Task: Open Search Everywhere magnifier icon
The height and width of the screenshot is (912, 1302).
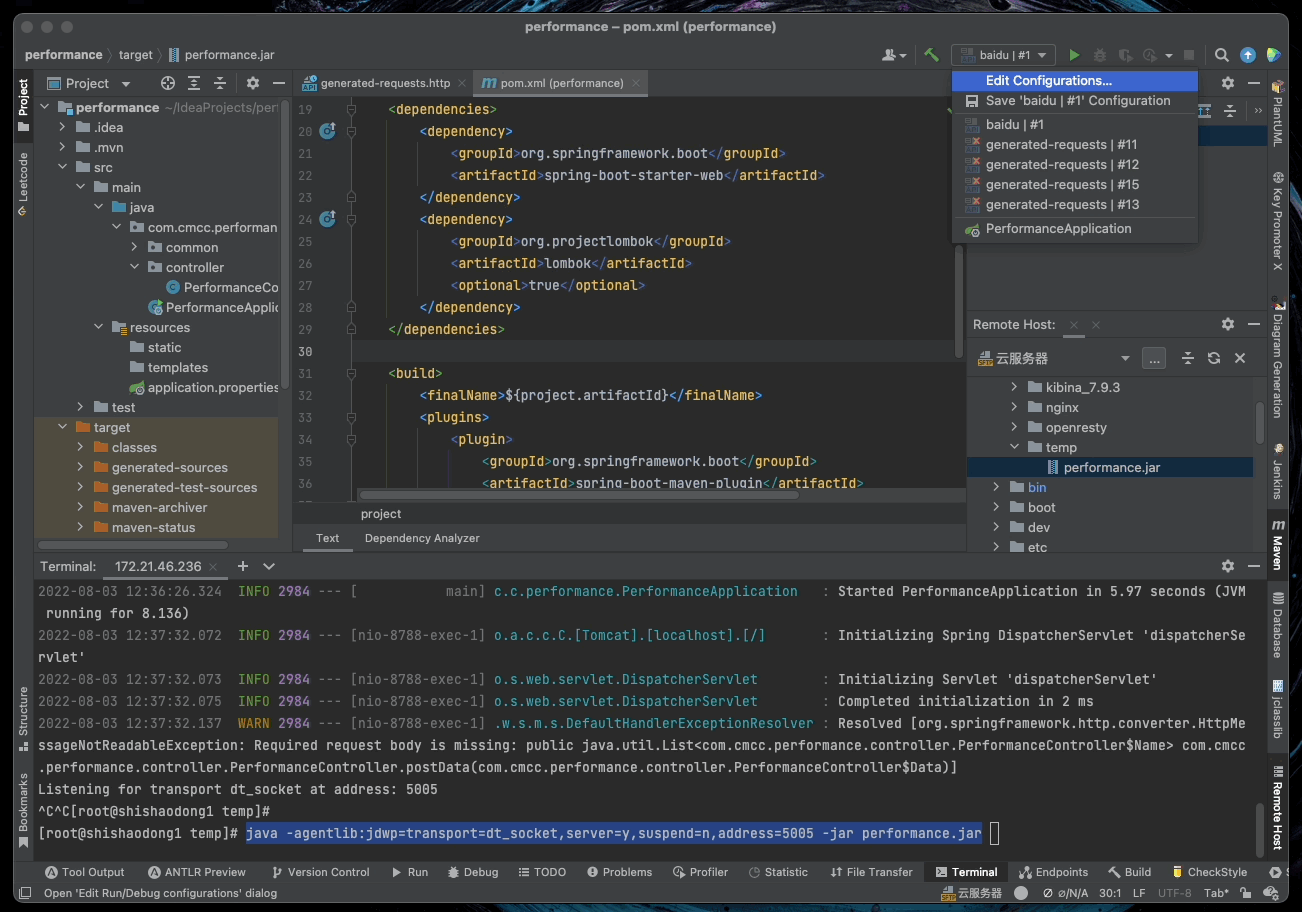Action: pyautogui.click(x=1222, y=55)
